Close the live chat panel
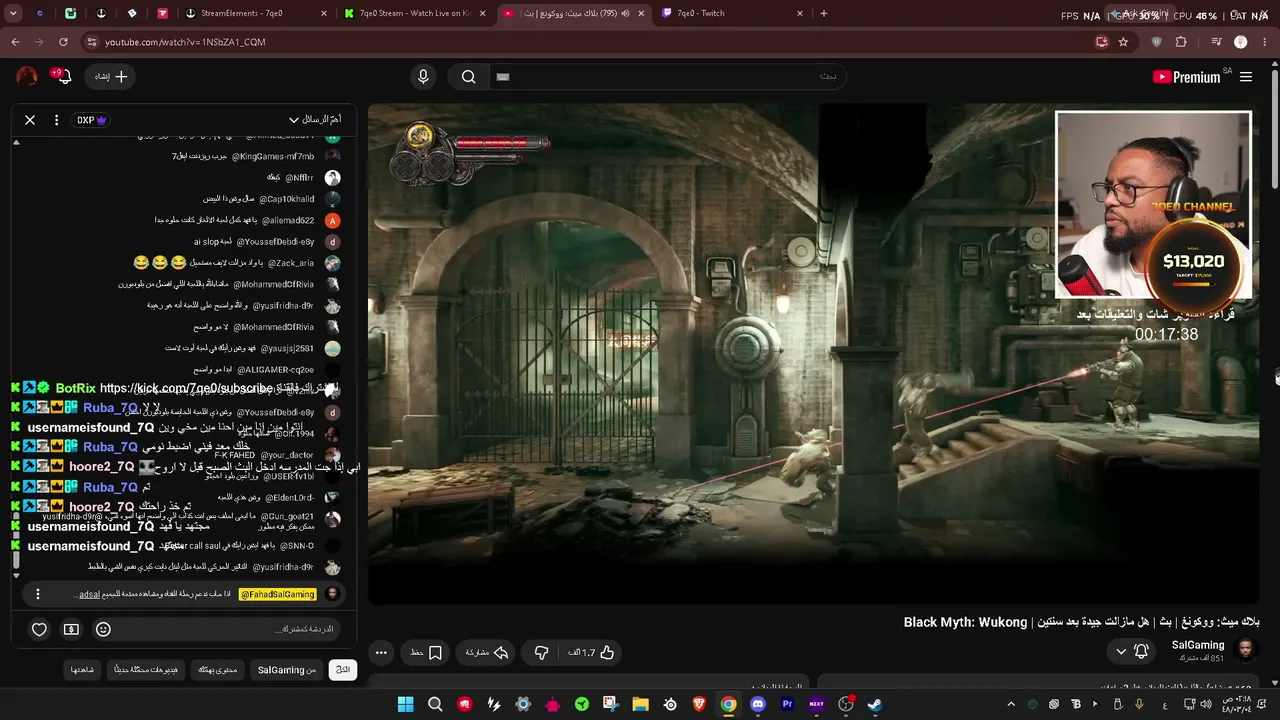This screenshot has width=1280, height=720. point(30,120)
